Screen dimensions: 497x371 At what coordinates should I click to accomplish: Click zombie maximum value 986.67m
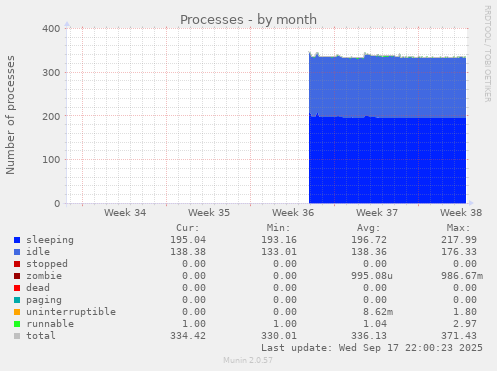[x=462, y=276]
